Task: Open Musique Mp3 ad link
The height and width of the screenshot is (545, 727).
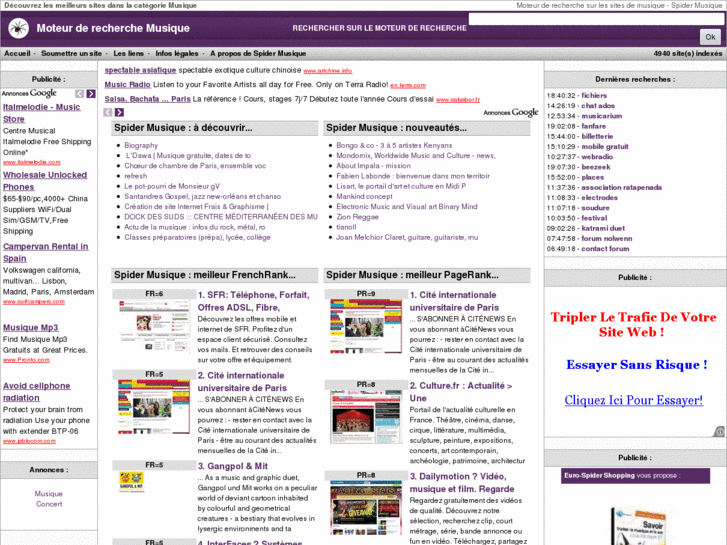Action: [31, 327]
